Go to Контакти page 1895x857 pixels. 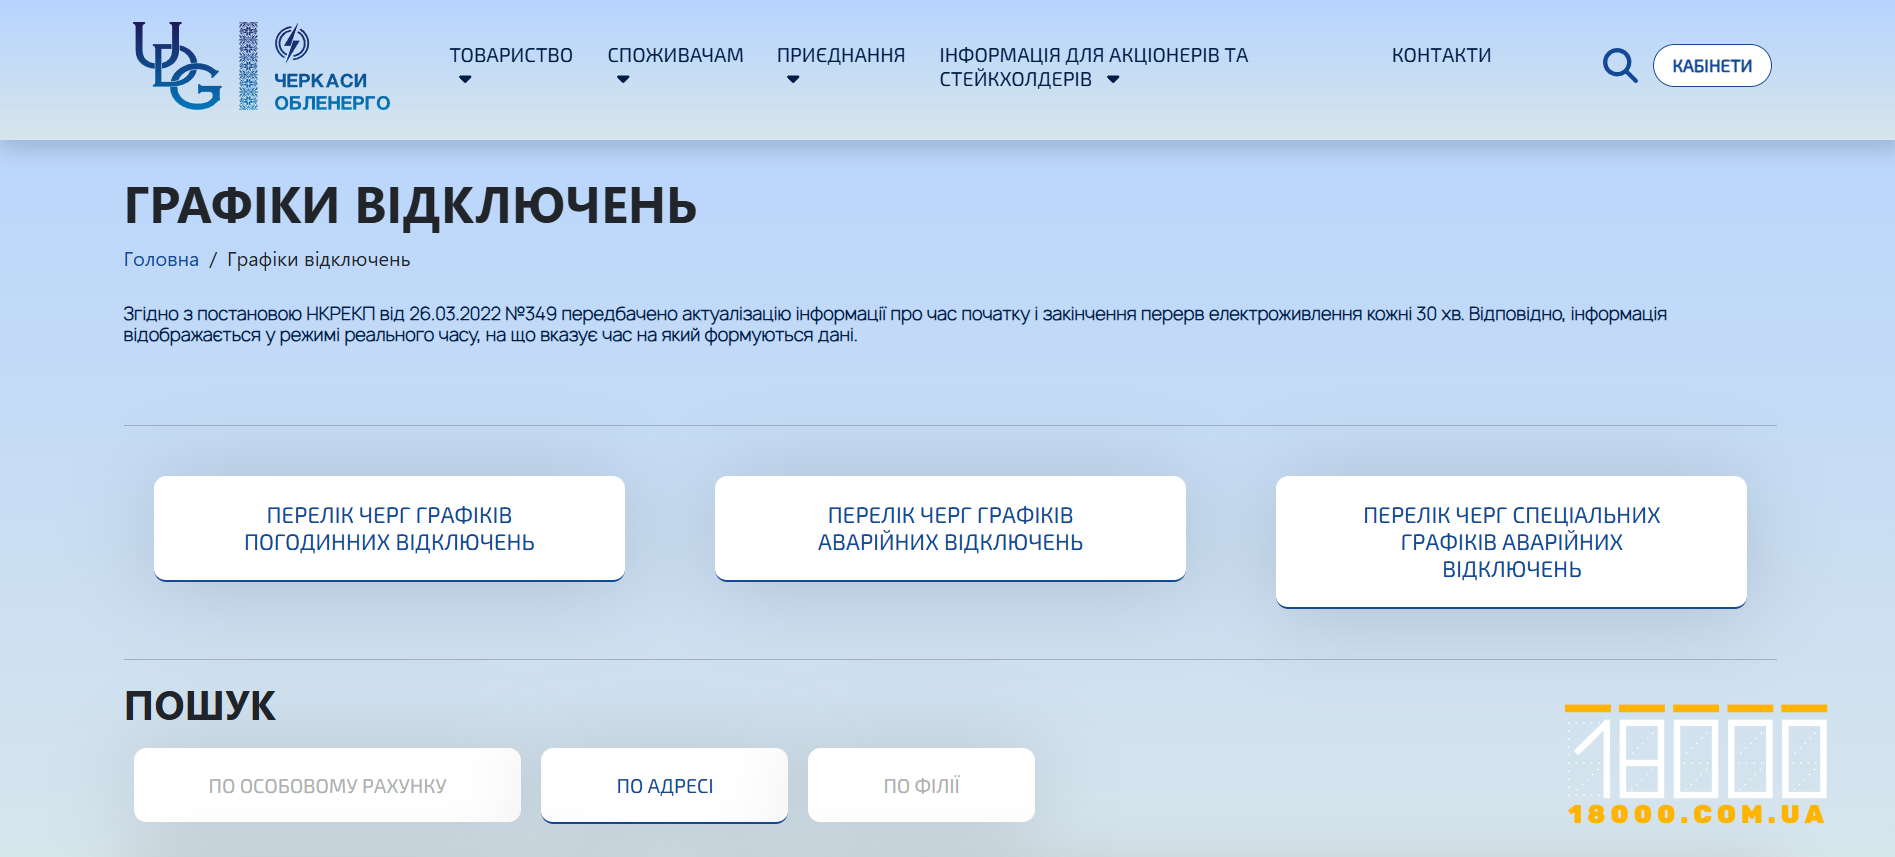pos(1441,55)
